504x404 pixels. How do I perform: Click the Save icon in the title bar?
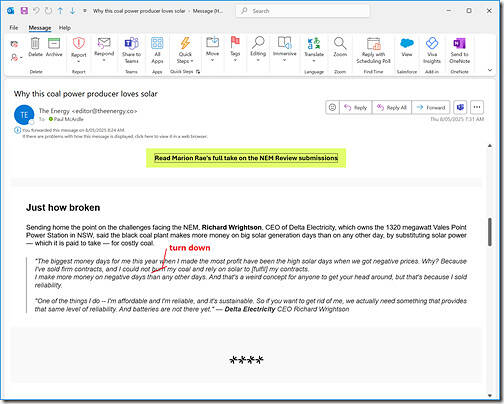pos(24,11)
